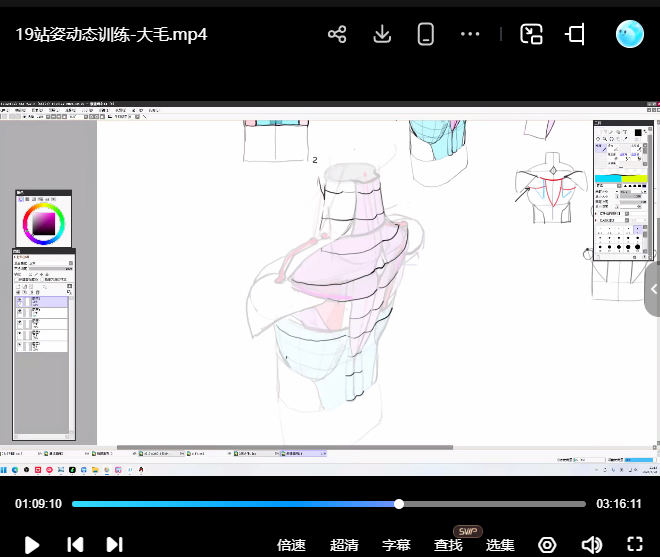Toggle fullscreen mode
Viewport: 660px width, 557px height.
634,545
